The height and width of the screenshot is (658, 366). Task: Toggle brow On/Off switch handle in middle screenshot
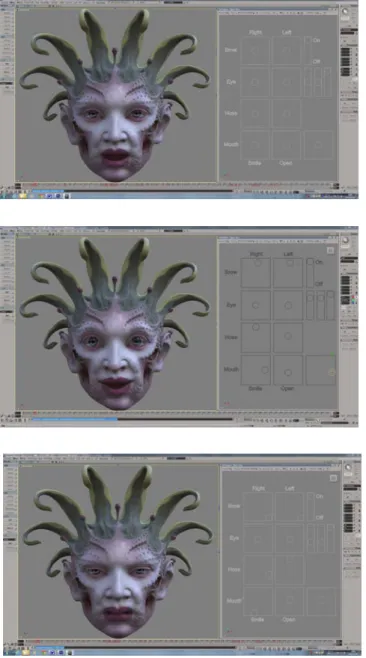pyautogui.click(x=310, y=262)
